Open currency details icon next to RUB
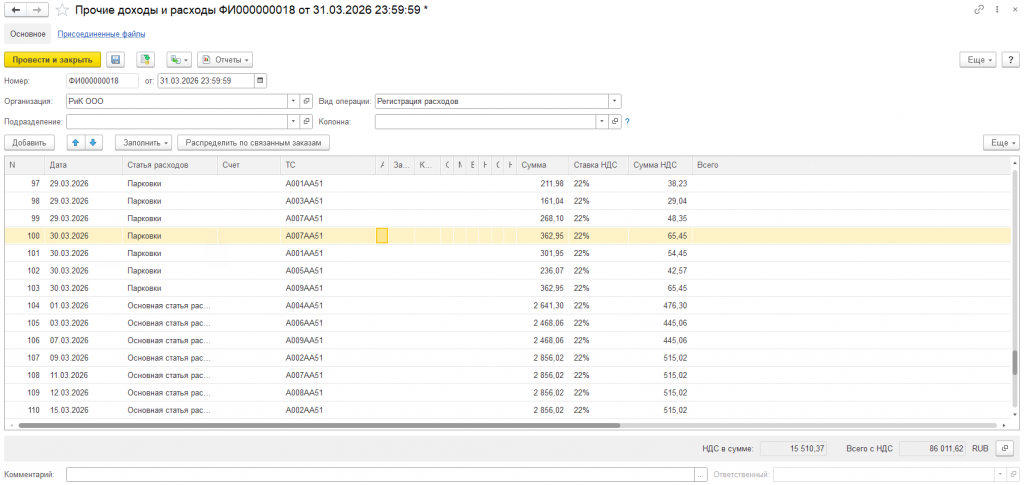The height and width of the screenshot is (485, 1024). [x=1005, y=448]
